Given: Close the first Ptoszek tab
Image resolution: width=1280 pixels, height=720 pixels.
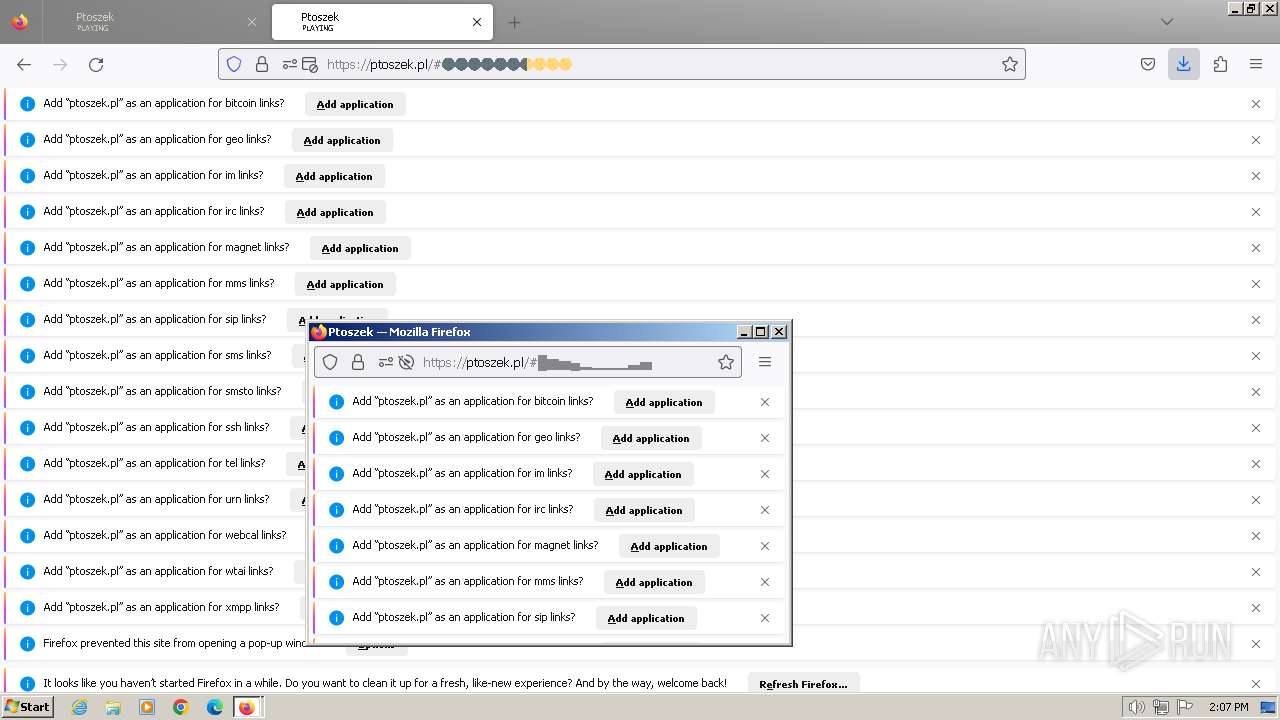Looking at the screenshot, I should [x=251, y=22].
